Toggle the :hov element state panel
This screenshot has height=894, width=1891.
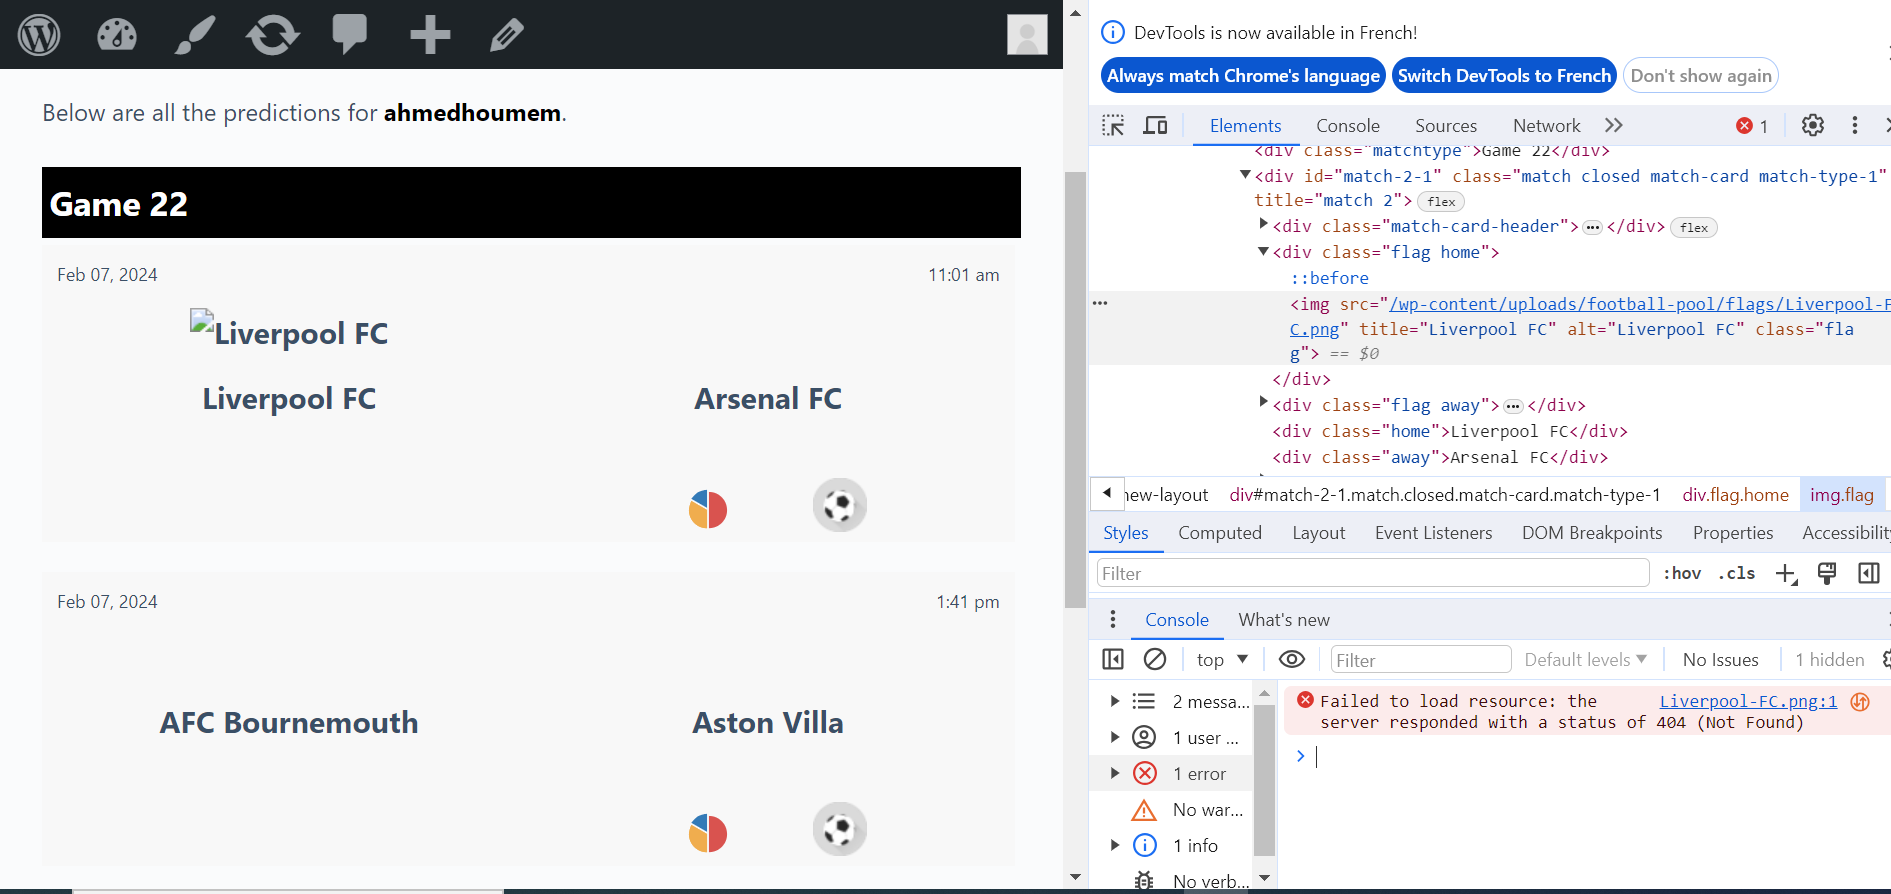coord(1682,573)
